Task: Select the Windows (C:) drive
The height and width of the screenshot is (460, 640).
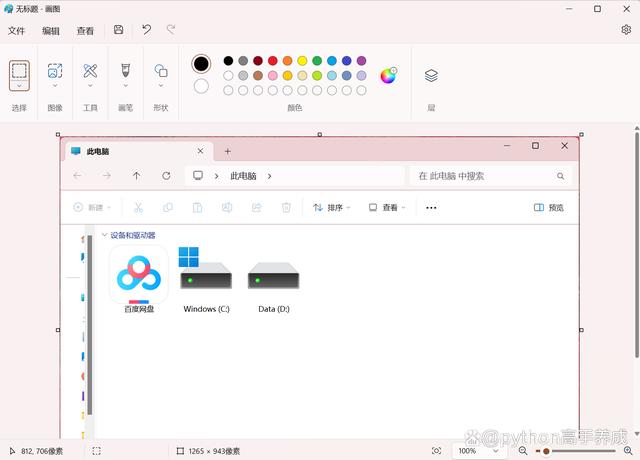Action: 206,280
